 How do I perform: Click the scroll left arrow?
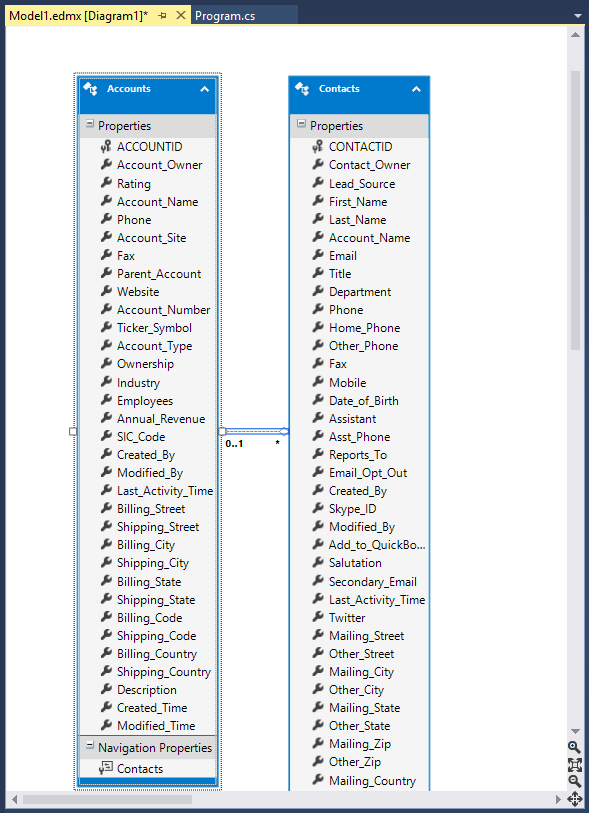15,799
